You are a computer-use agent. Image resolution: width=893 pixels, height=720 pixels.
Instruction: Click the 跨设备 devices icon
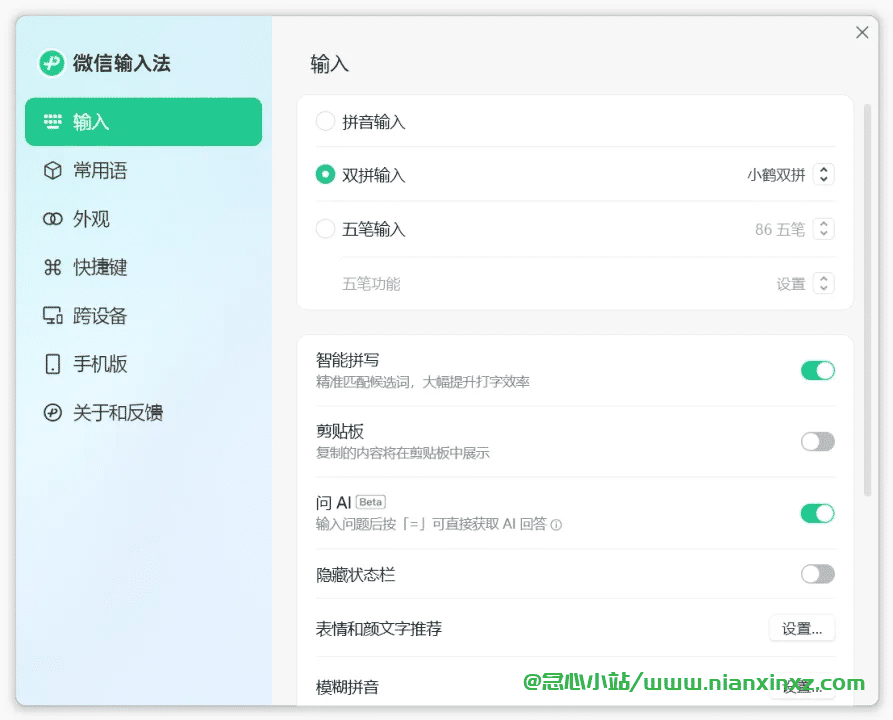[52, 316]
